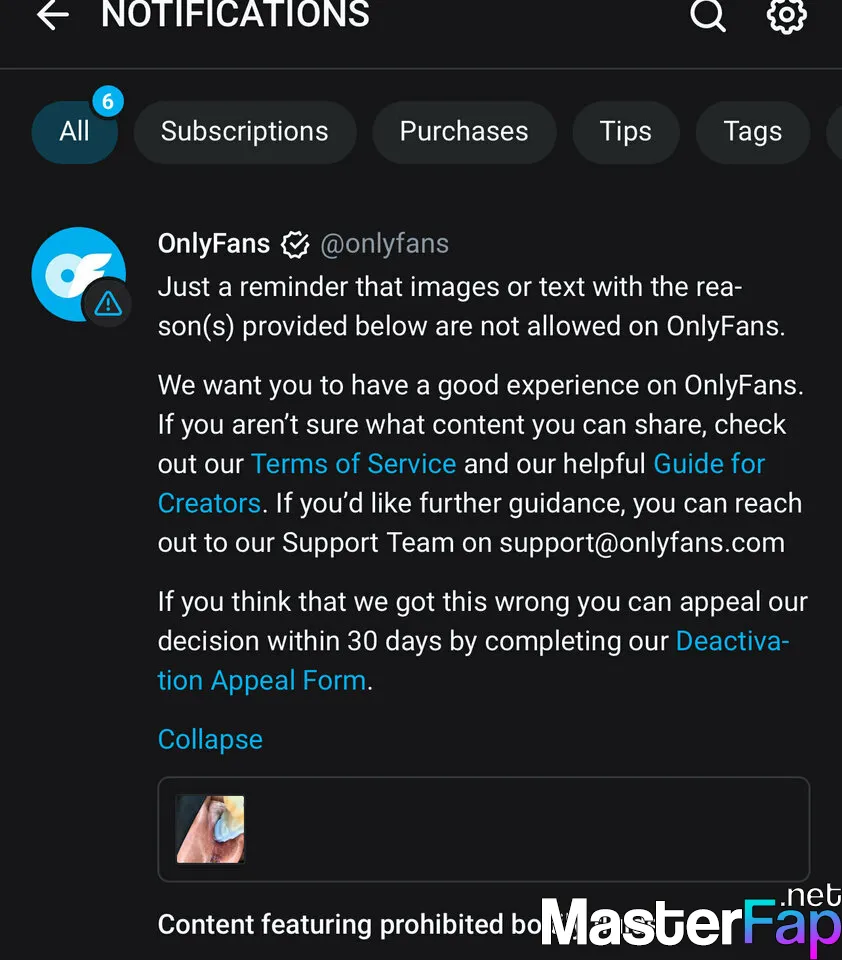The image size is (842, 960).
Task: Click the unread count badge showing 6
Action: 107,101
